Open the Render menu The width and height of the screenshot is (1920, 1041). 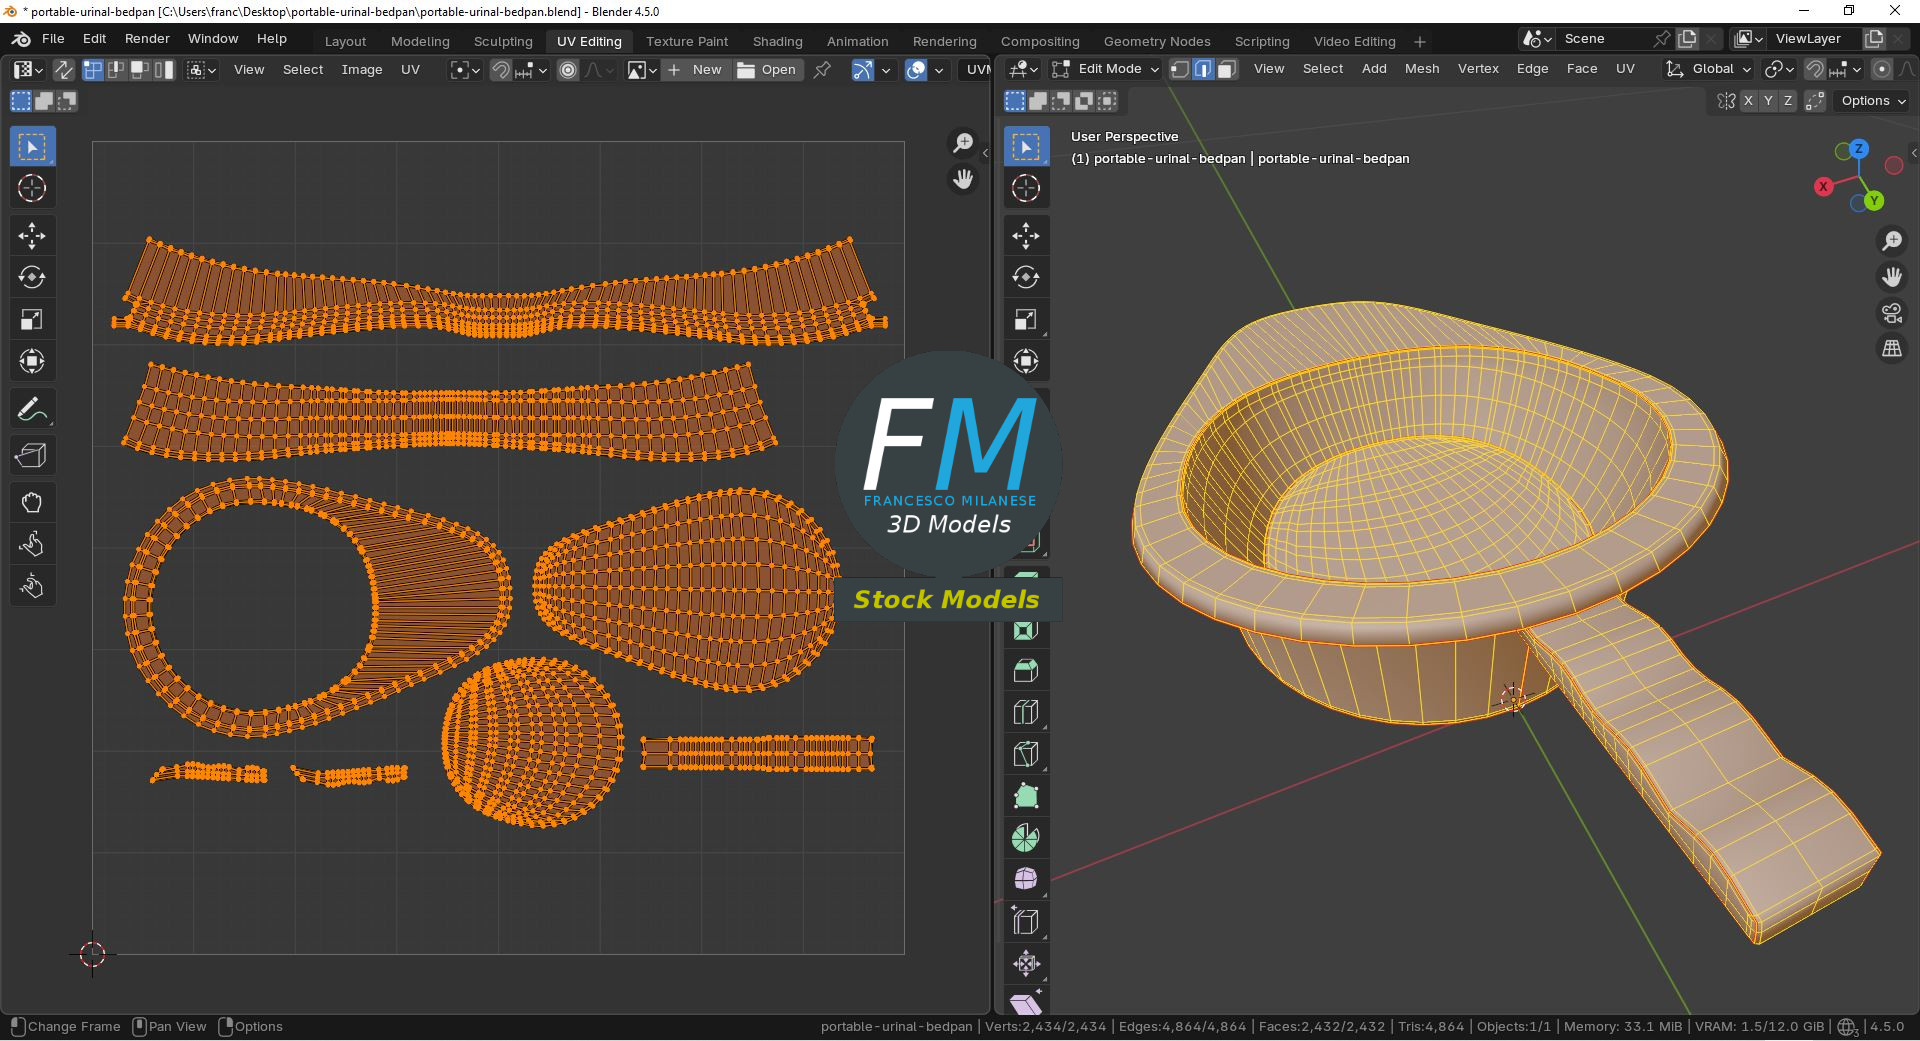coord(147,39)
